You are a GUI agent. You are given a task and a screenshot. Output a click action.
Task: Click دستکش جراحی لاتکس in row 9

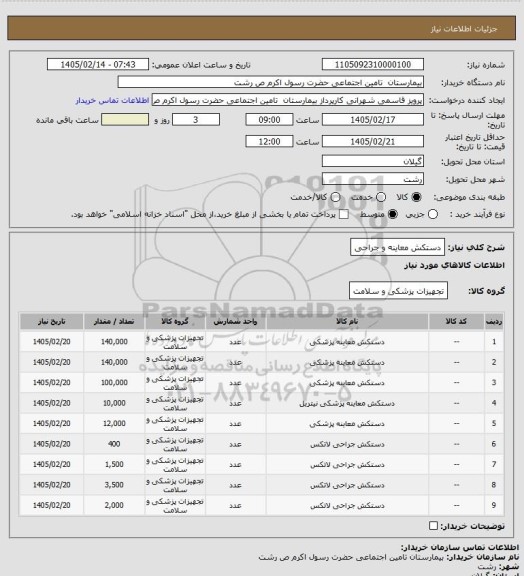[x=347, y=506]
